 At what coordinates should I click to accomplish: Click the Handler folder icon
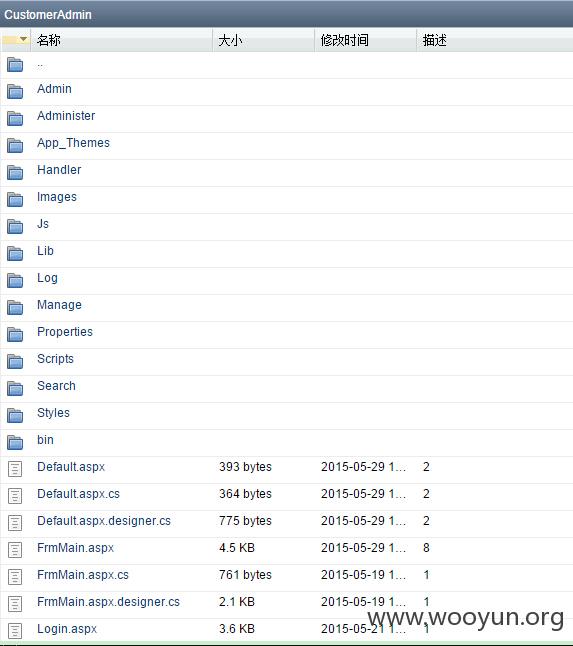click(15, 173)
